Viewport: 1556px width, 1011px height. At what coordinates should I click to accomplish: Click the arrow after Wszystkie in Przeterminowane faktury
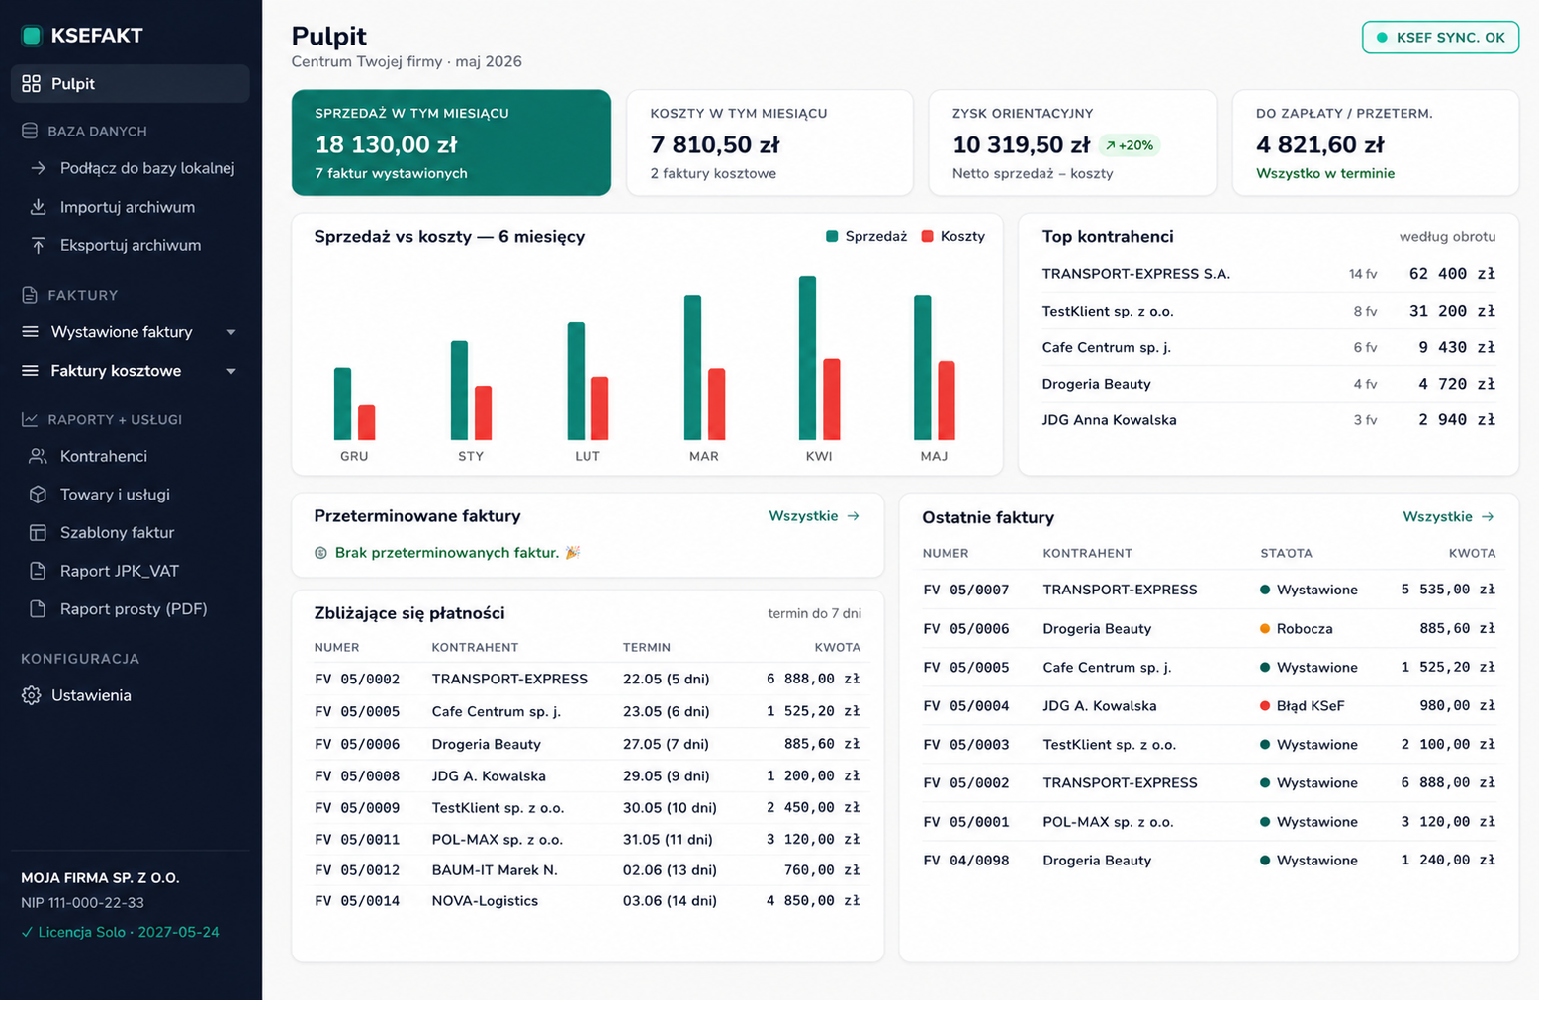[853, 516]
